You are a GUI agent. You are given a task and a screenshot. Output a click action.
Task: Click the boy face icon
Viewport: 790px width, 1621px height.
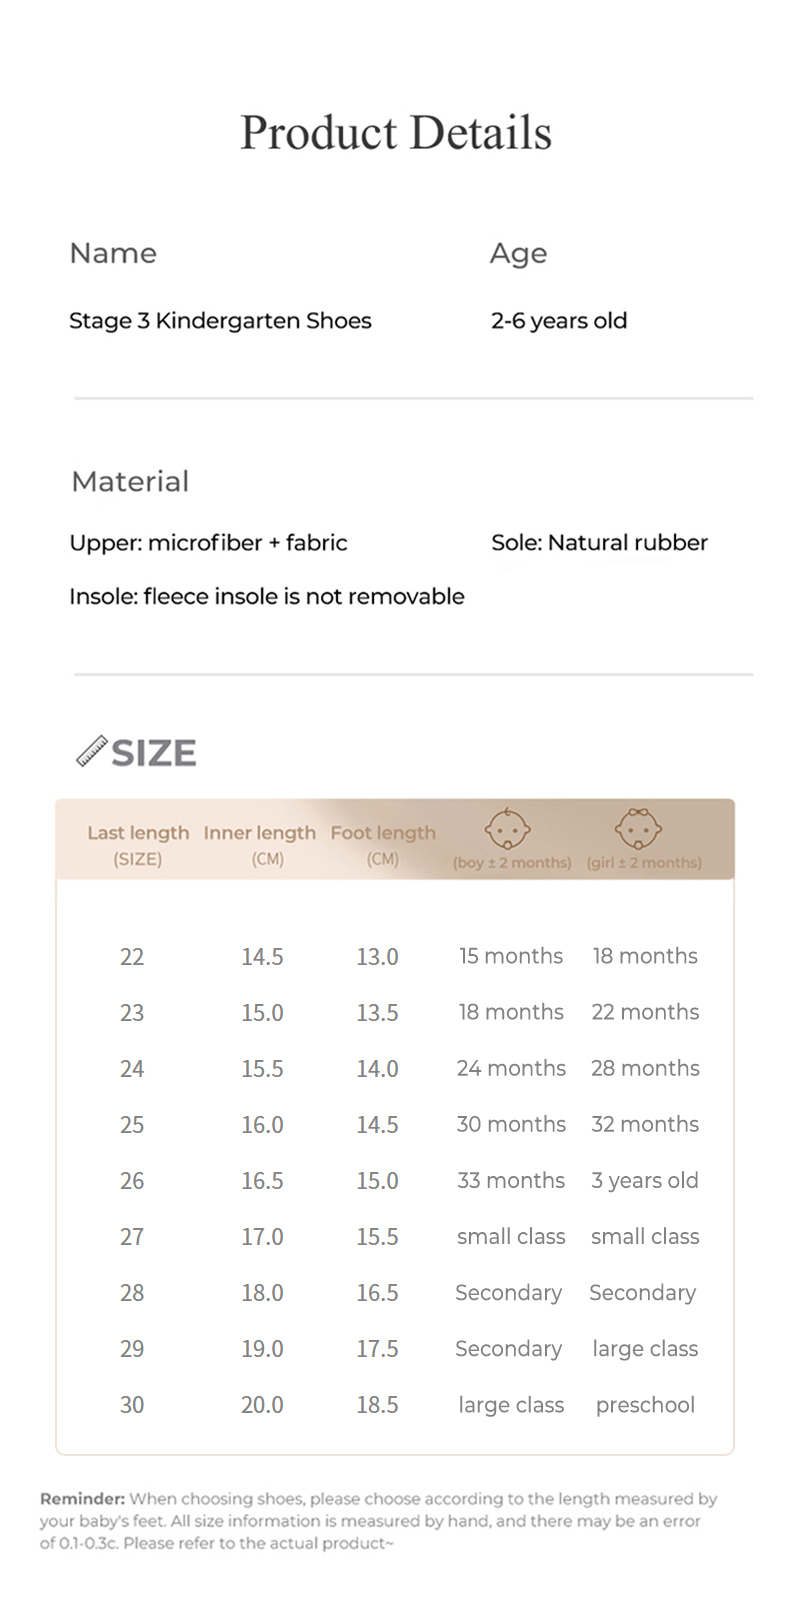pos(507,829)
